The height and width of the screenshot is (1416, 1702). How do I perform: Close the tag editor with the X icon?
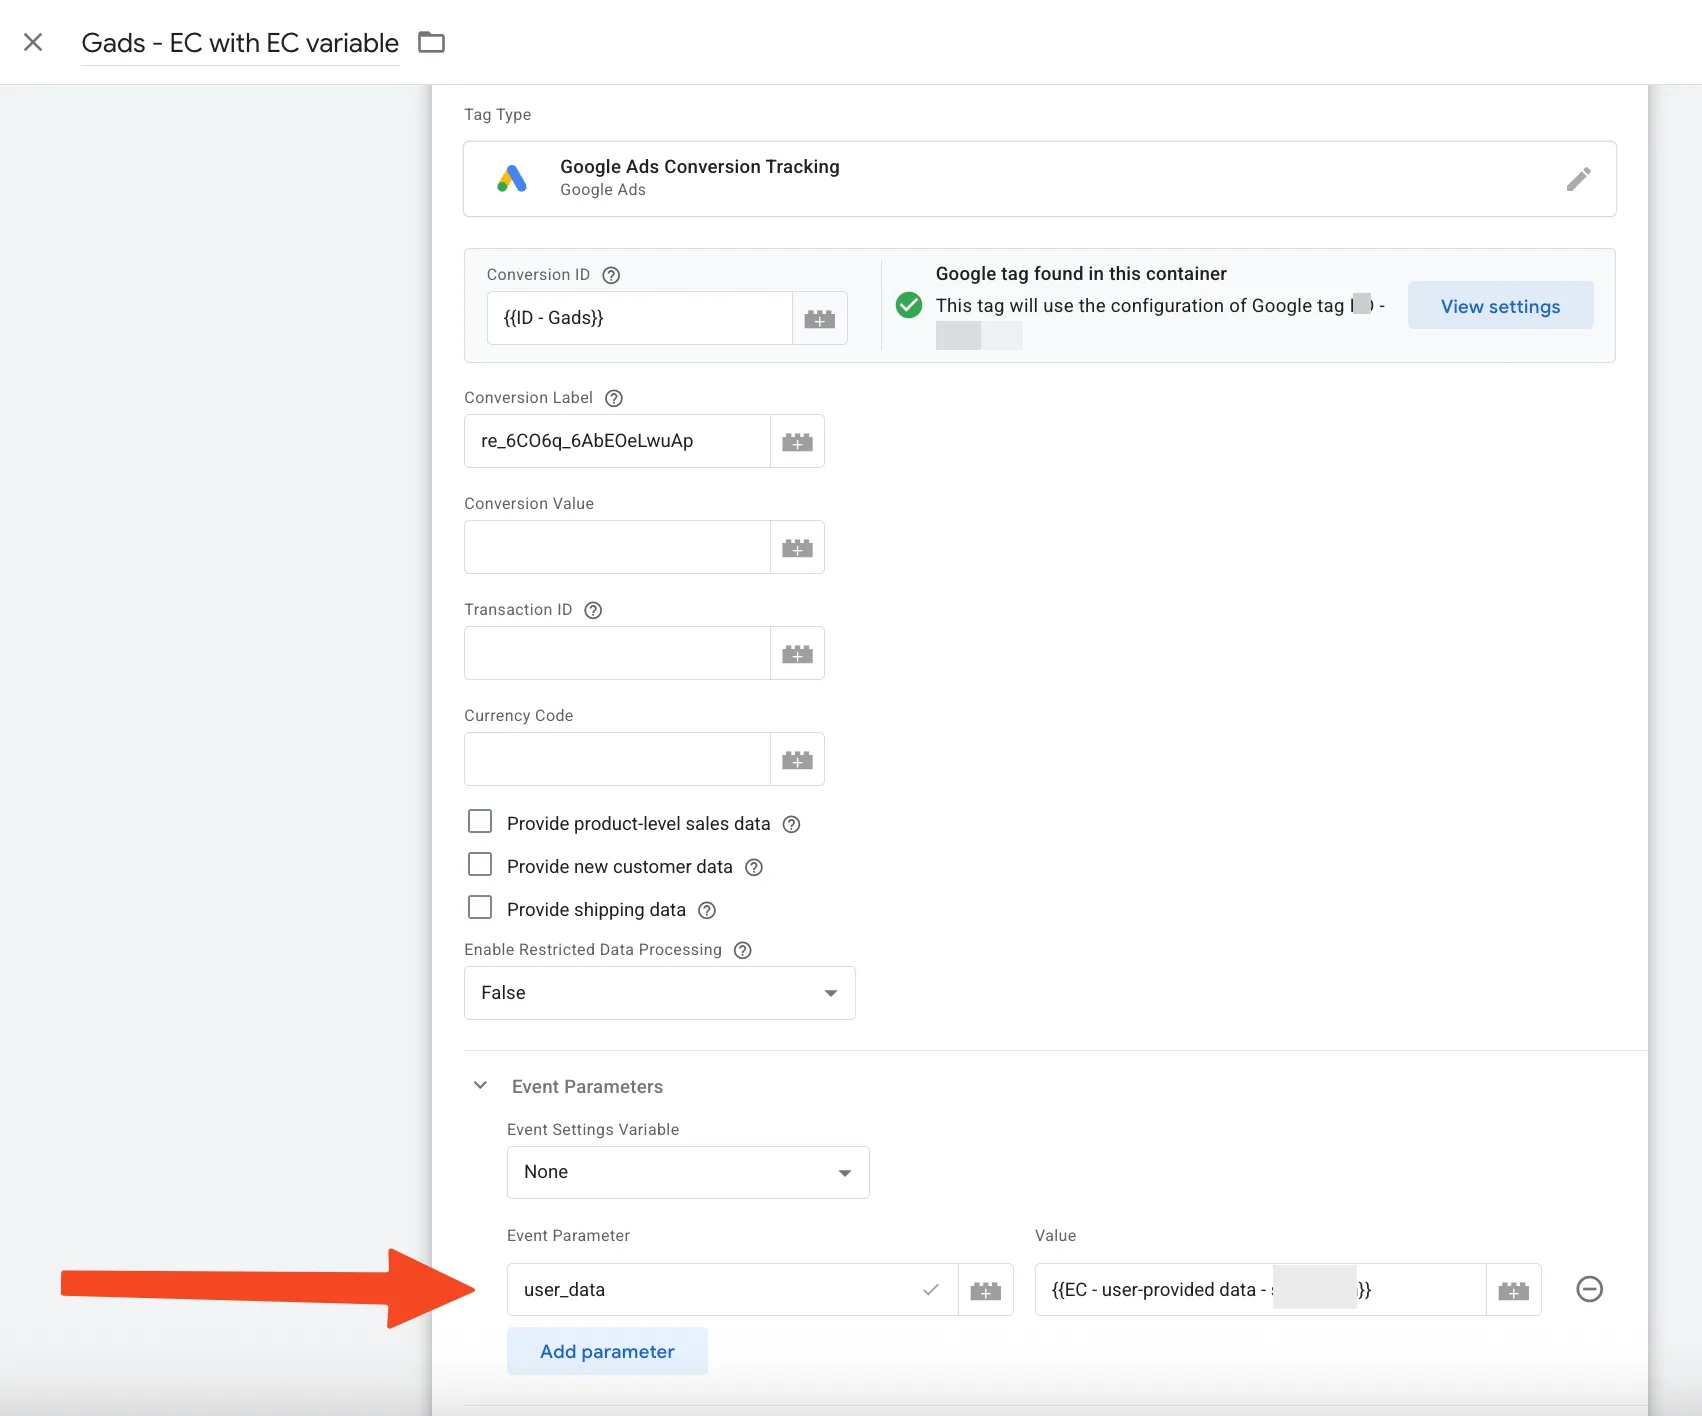point(33,42)
